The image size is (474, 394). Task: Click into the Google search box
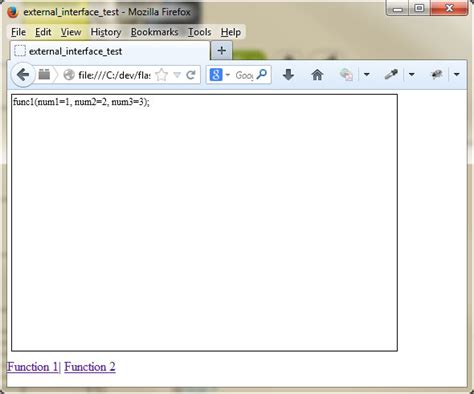244,75
